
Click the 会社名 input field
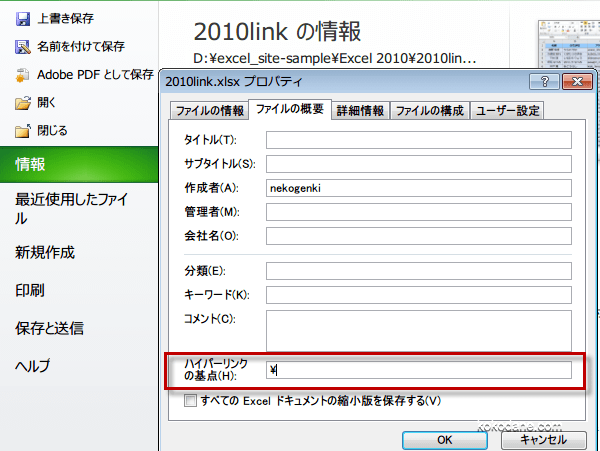pyautogui.click(x=419, y=236)
